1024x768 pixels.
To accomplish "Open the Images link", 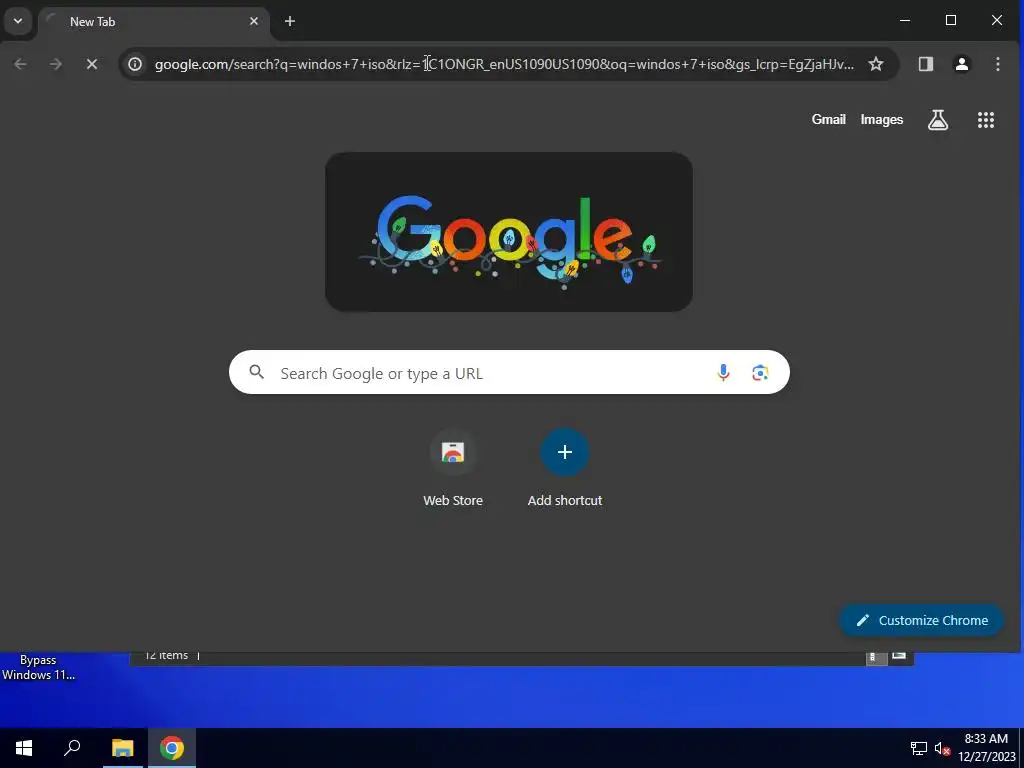I will (x=882, y=120).
